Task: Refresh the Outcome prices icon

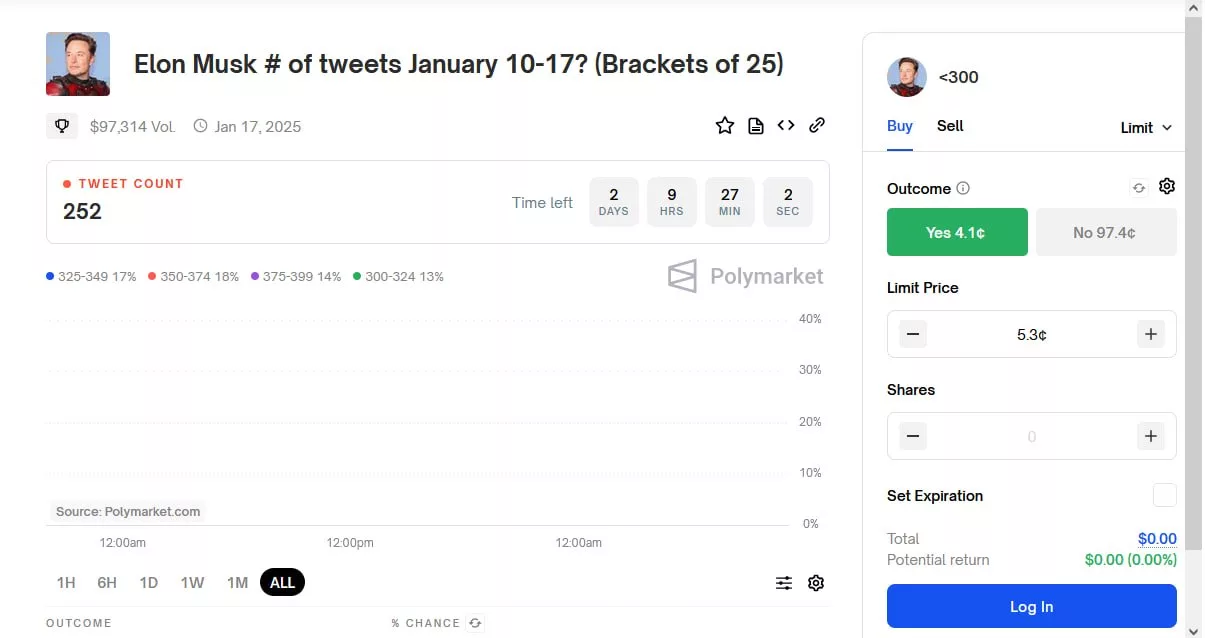Action: (1139, 188)
